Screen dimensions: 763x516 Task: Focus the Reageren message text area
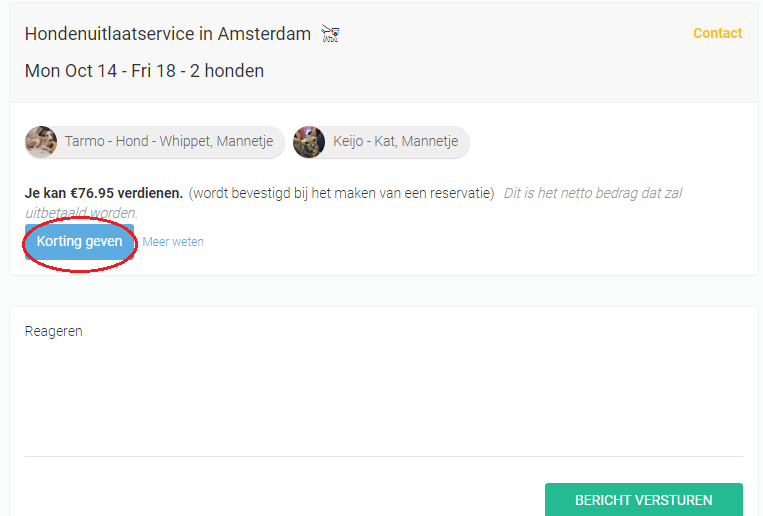coord(383,395)
